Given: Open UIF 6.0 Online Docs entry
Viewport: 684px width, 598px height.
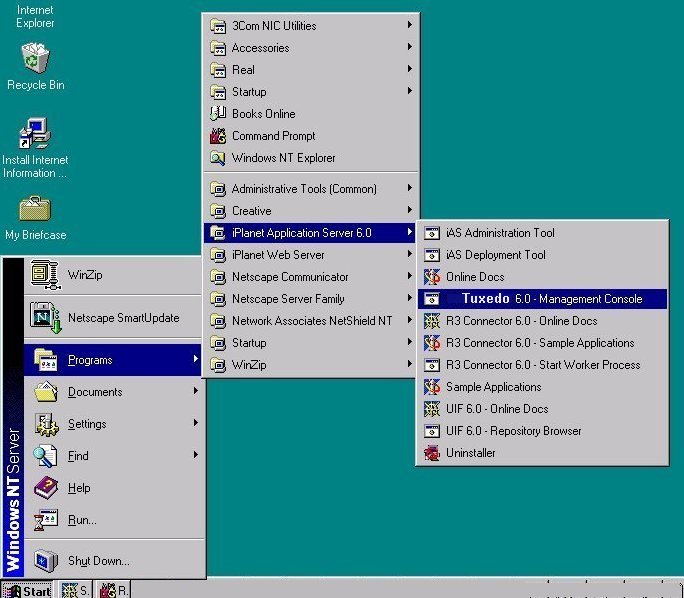Looking at the screenshot, I should tap(542, 409).
